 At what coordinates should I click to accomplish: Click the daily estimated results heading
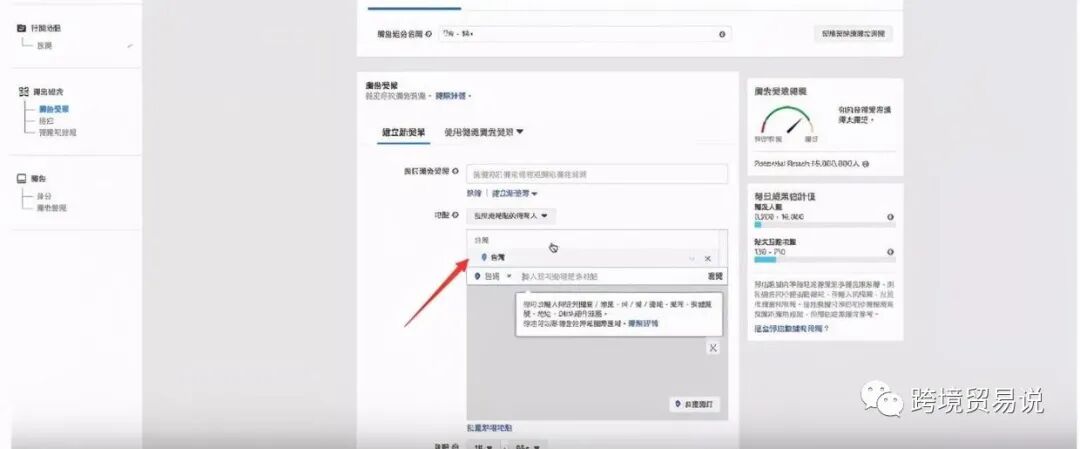[785, 196]
